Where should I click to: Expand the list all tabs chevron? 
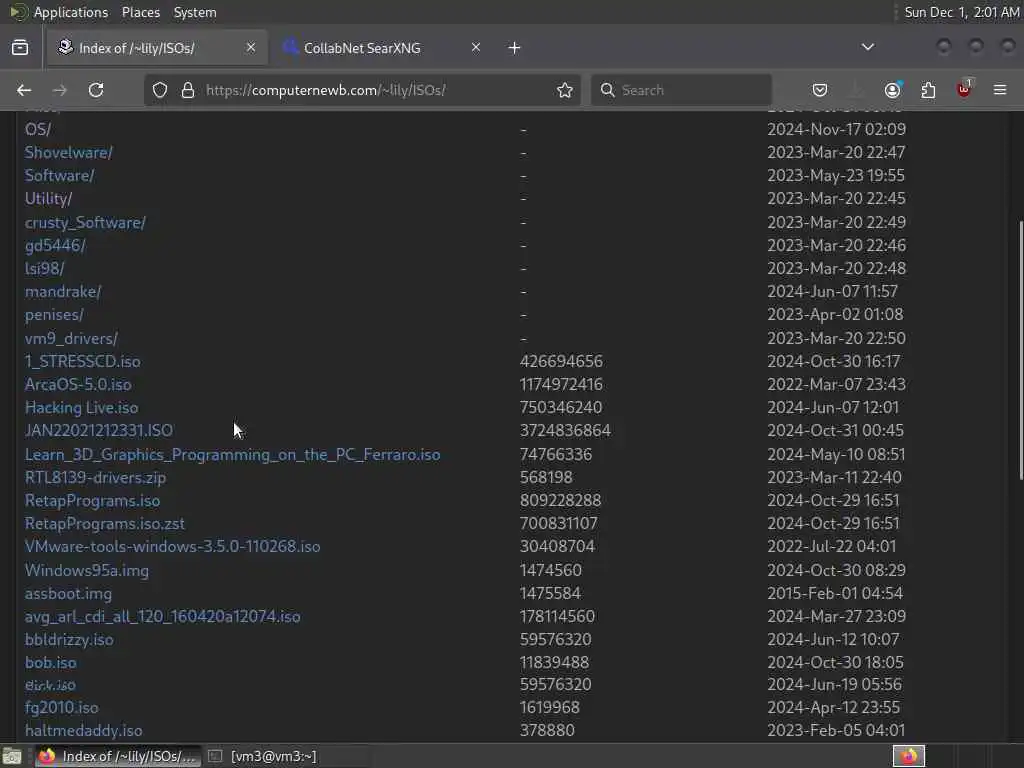868,47
